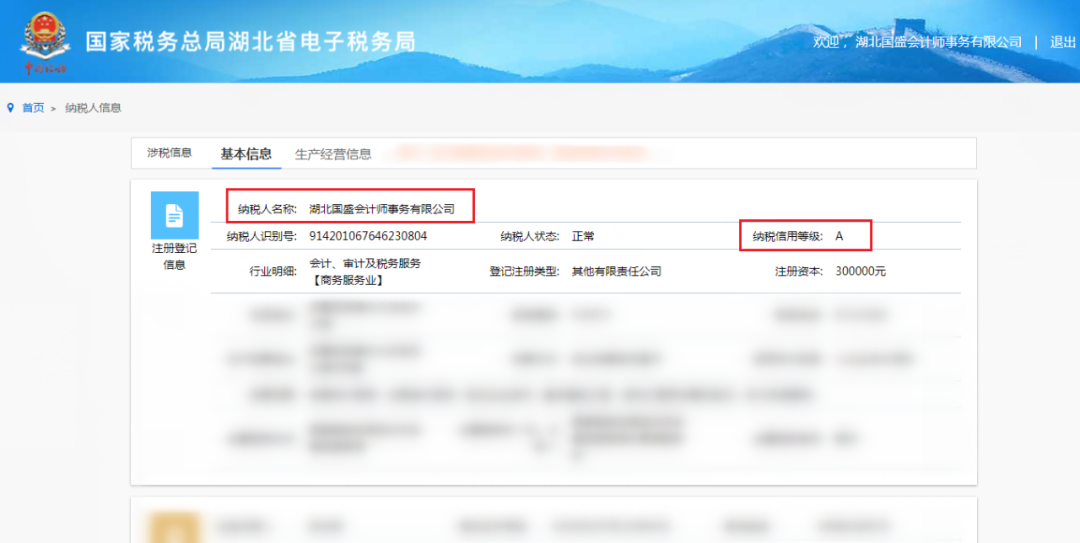
Task: Click 退出 to log out
Action: pos(1063,42)
